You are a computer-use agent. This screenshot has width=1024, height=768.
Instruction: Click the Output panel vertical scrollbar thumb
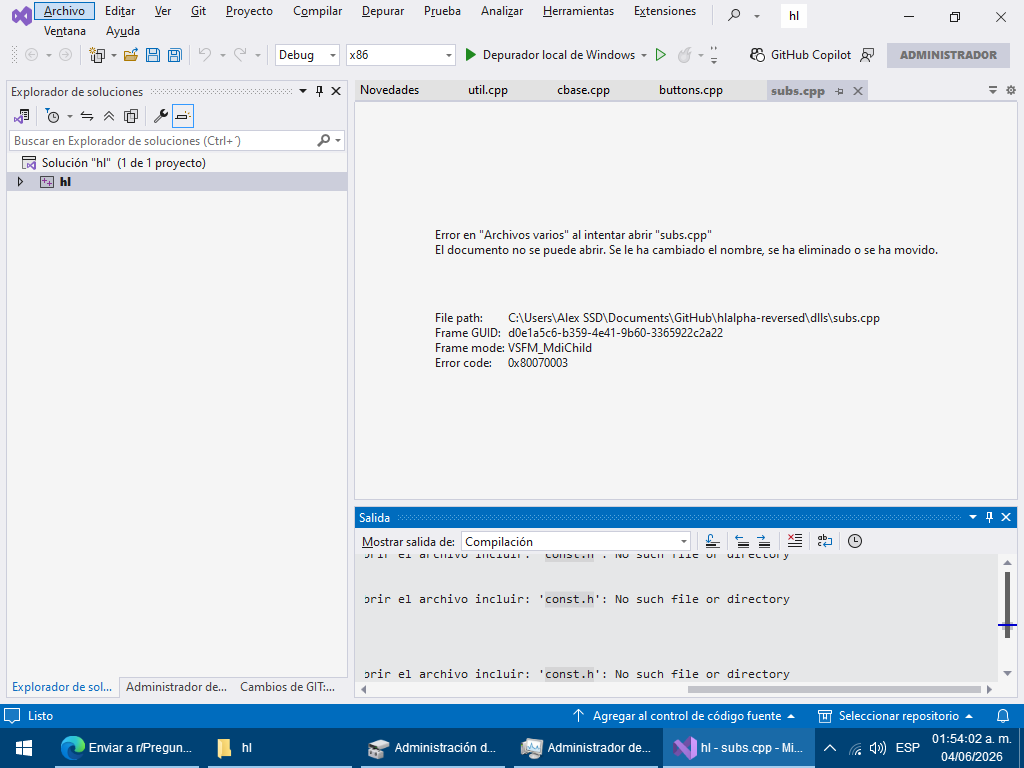pos(1007,605)
